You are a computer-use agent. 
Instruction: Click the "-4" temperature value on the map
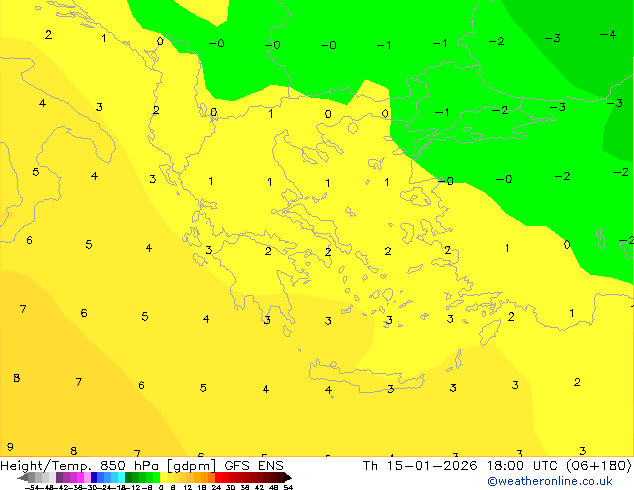click(608, 35)
